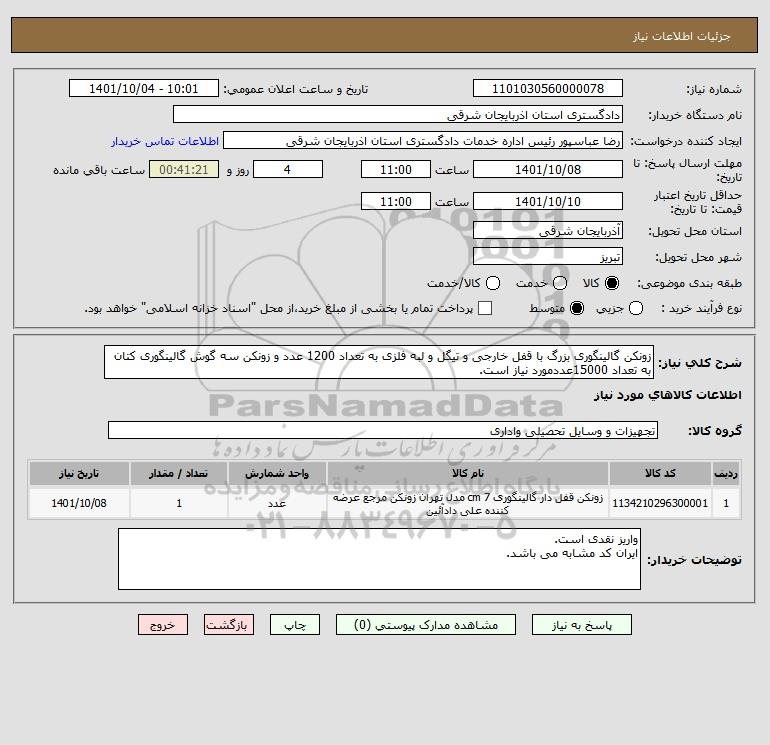Click the request number field 1101030560000078

[548, 88]
